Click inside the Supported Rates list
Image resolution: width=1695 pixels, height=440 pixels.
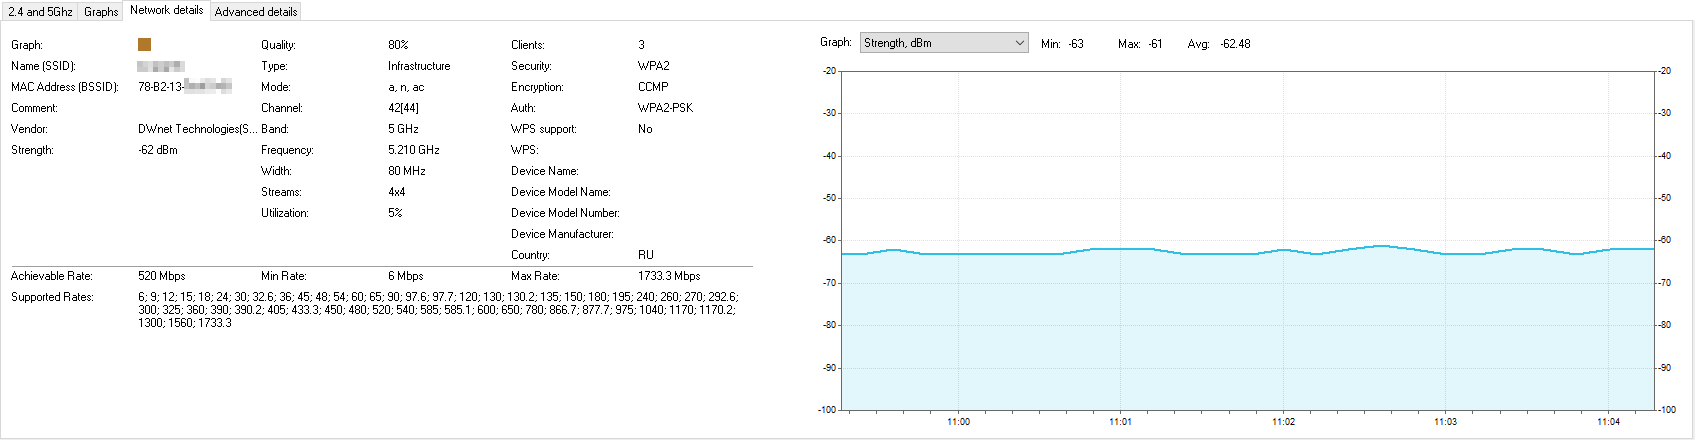click(436, 310)
